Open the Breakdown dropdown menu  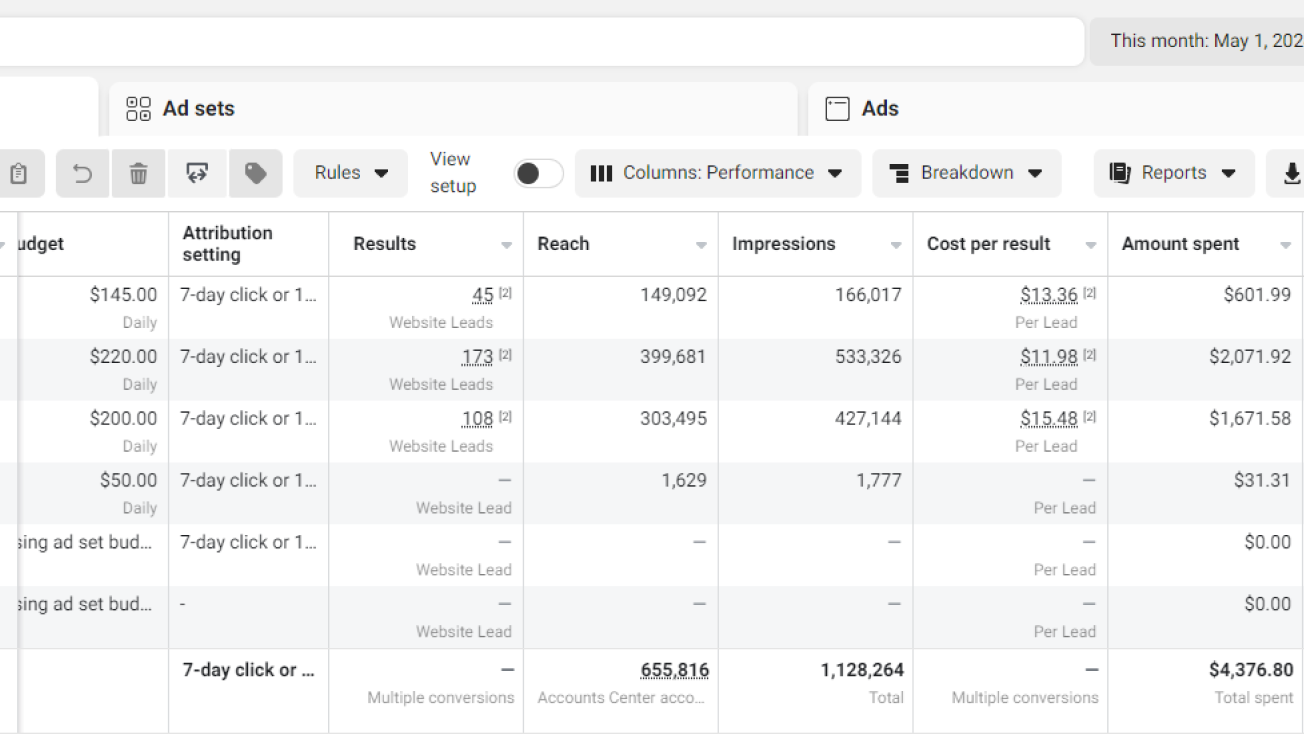pyautogui.click(x=966, y=173)
